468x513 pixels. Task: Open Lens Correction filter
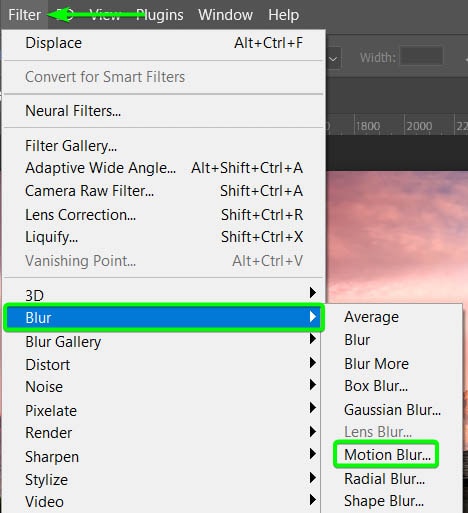pyautogui.click(x=163, y=215)
